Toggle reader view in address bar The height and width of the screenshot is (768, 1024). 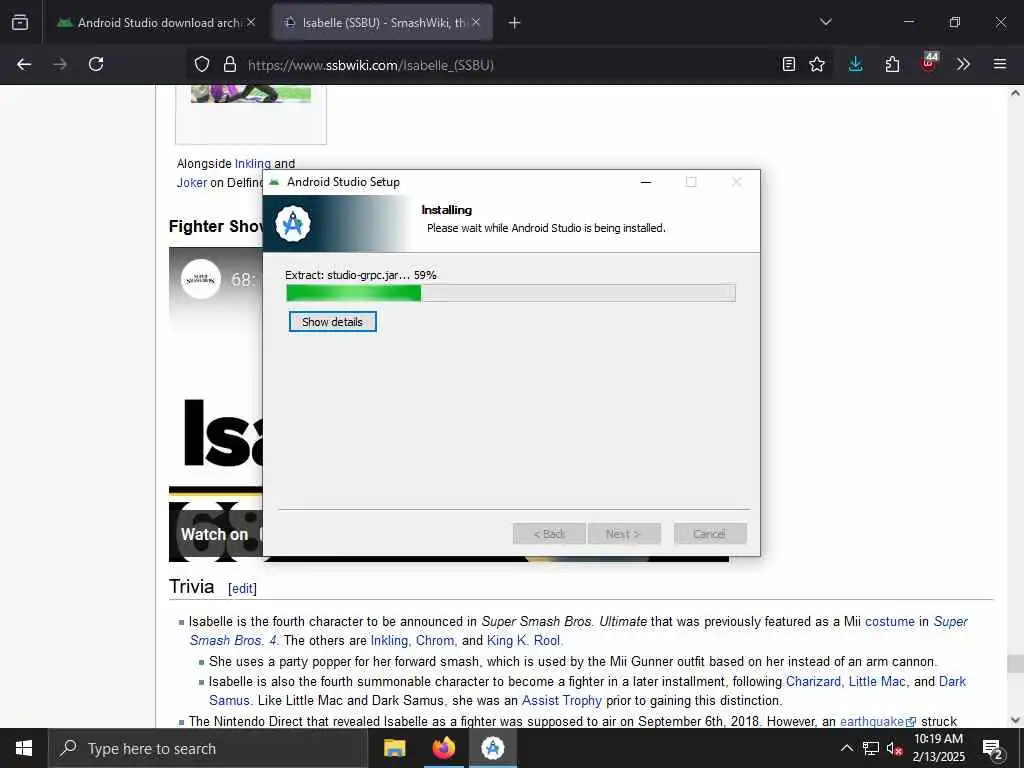click(x=789, y=64)
